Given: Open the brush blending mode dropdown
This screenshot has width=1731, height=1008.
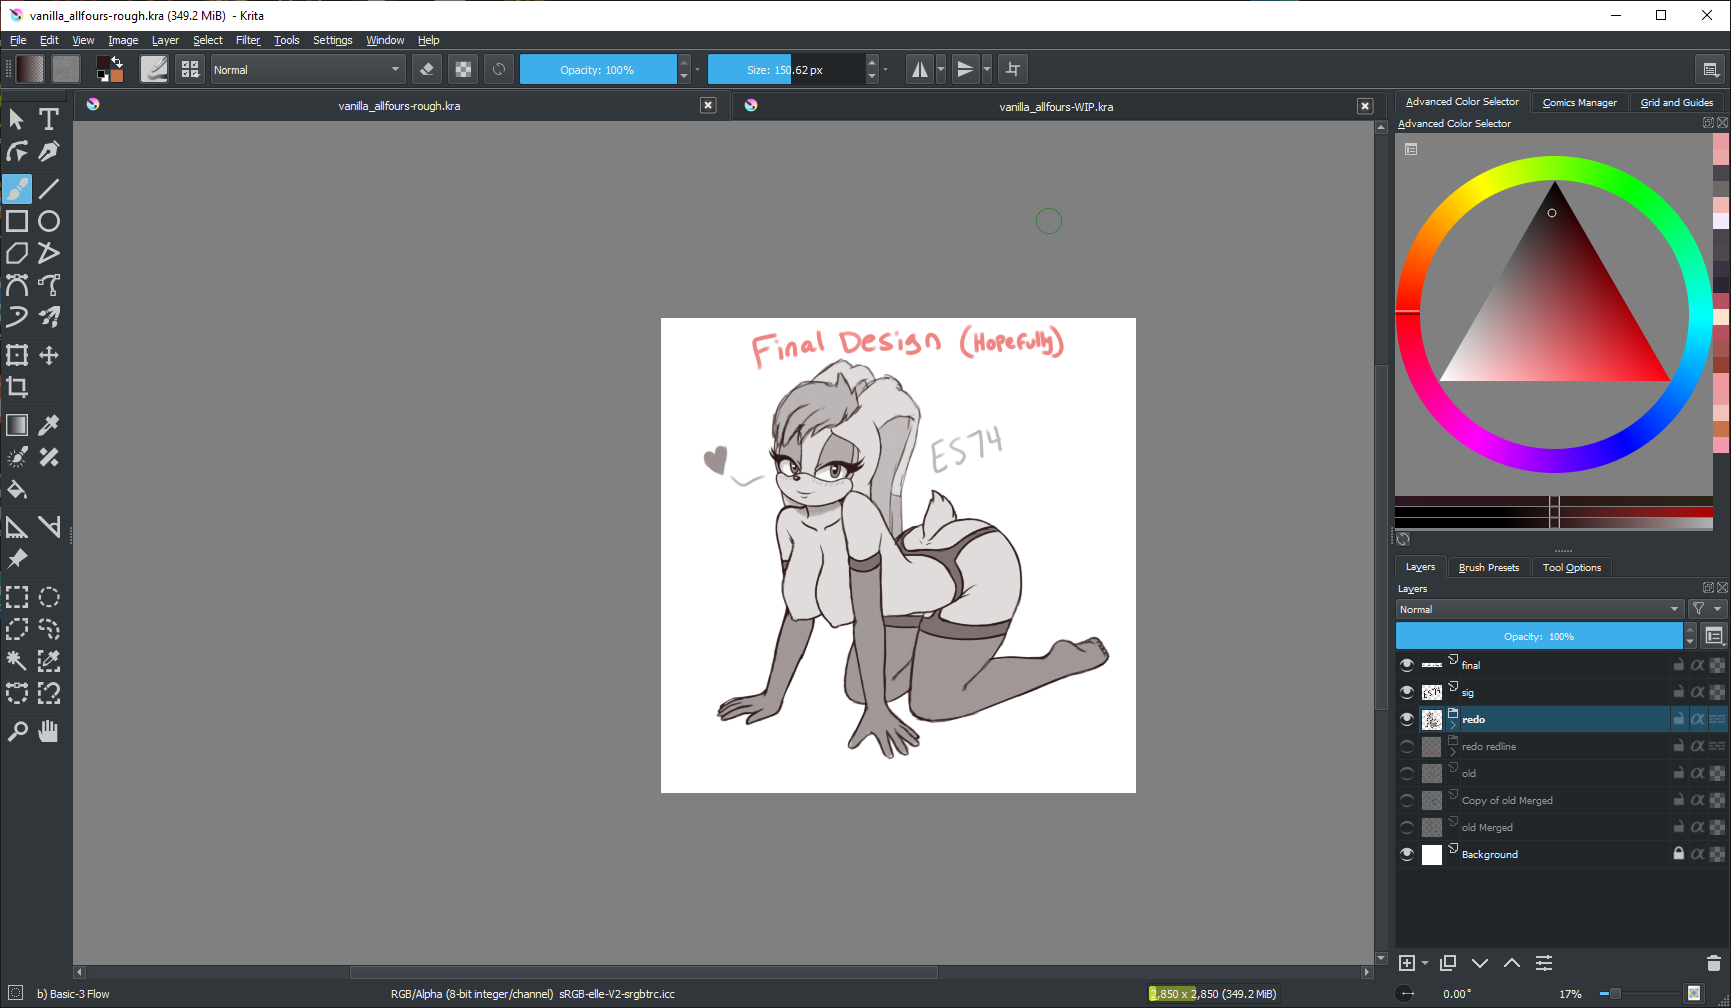Looking at the screenshot, I should (307, 69).
